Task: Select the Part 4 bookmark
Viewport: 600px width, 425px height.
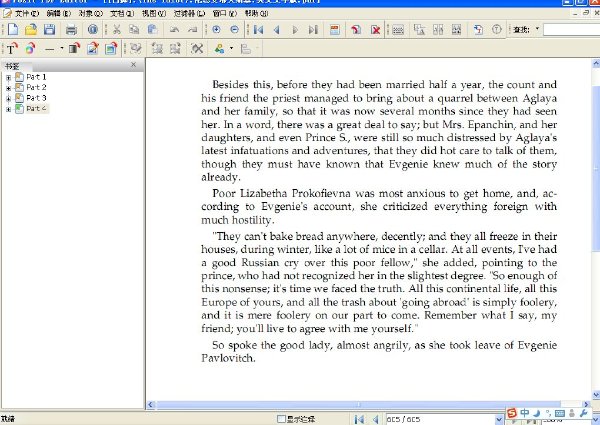Action: [x=36, y=109]
